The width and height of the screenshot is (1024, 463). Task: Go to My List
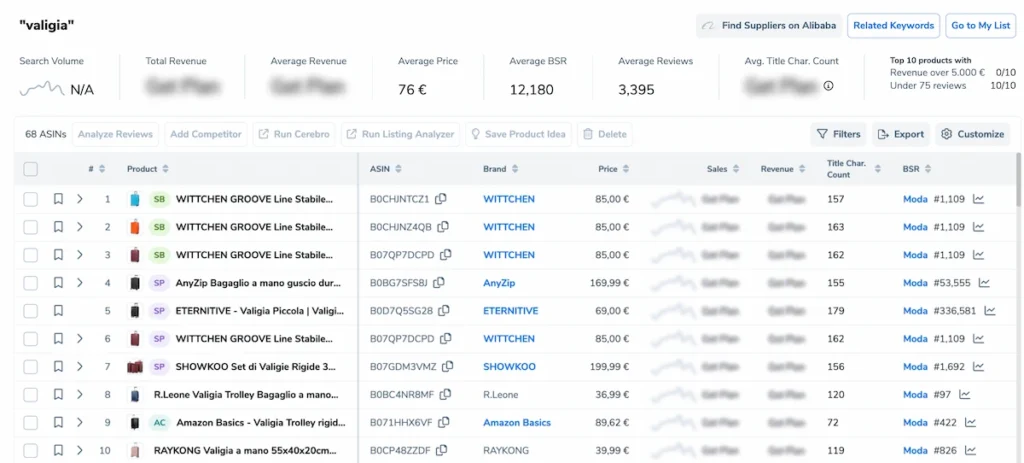(x=980, y=25)
